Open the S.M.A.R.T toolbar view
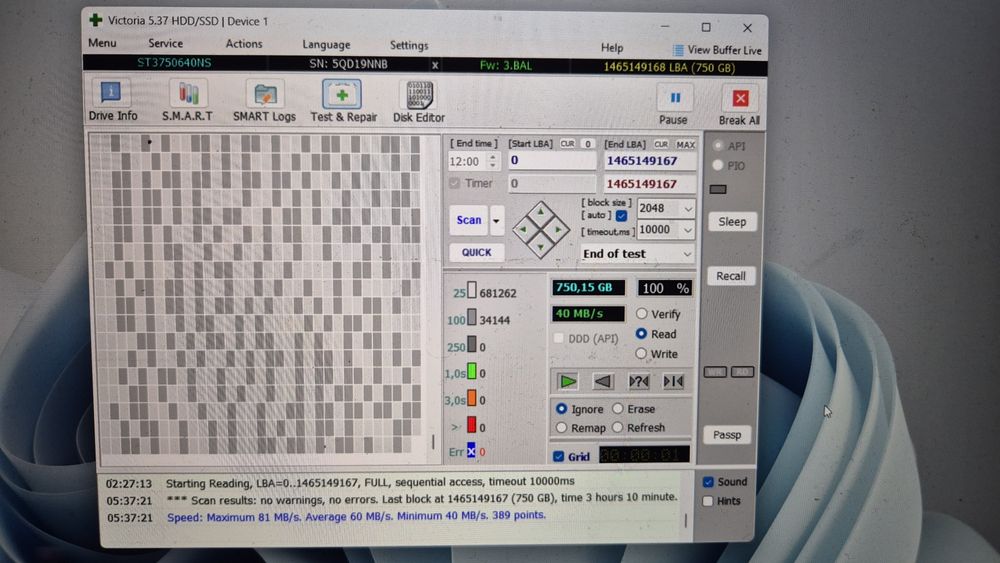The height and width of the screenshot is (563, 1000). click(187, 100)
